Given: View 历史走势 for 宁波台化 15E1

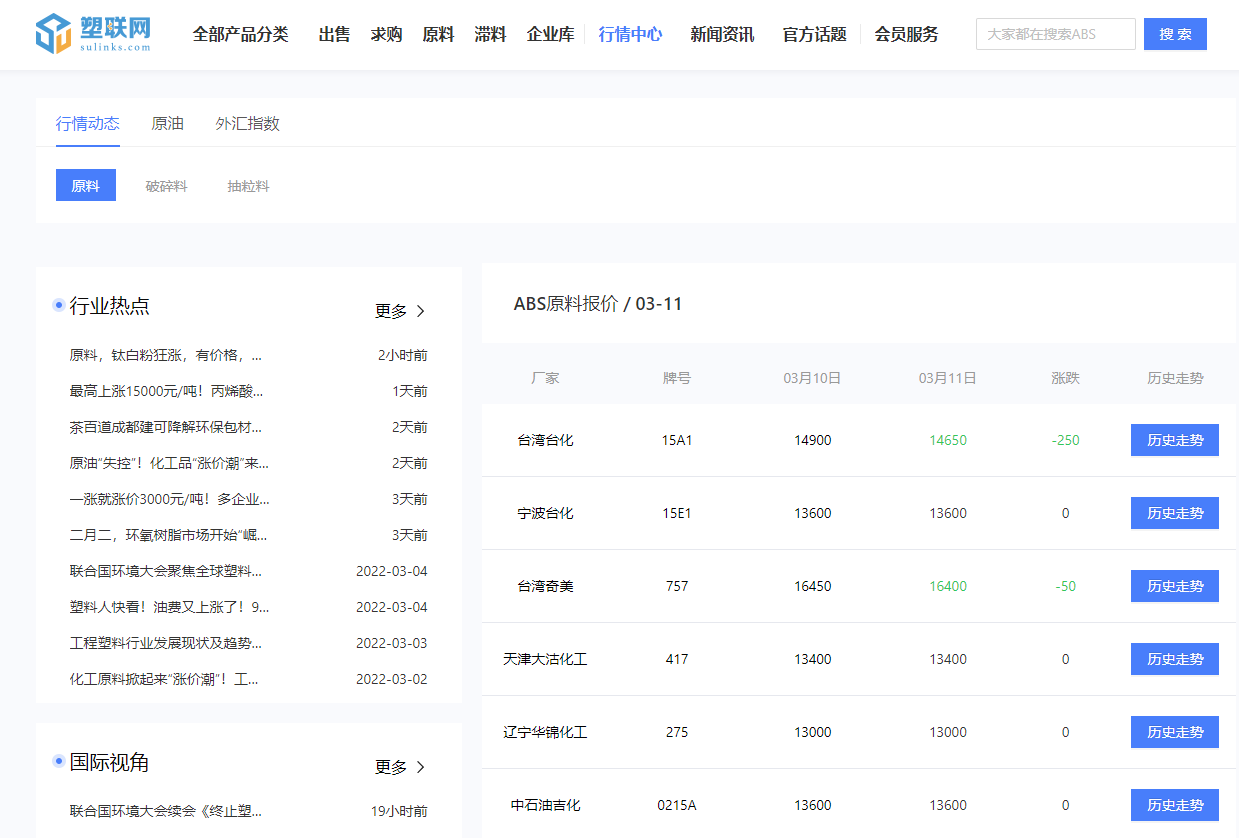Looking at the screenshot, I should pos(1175,513).
